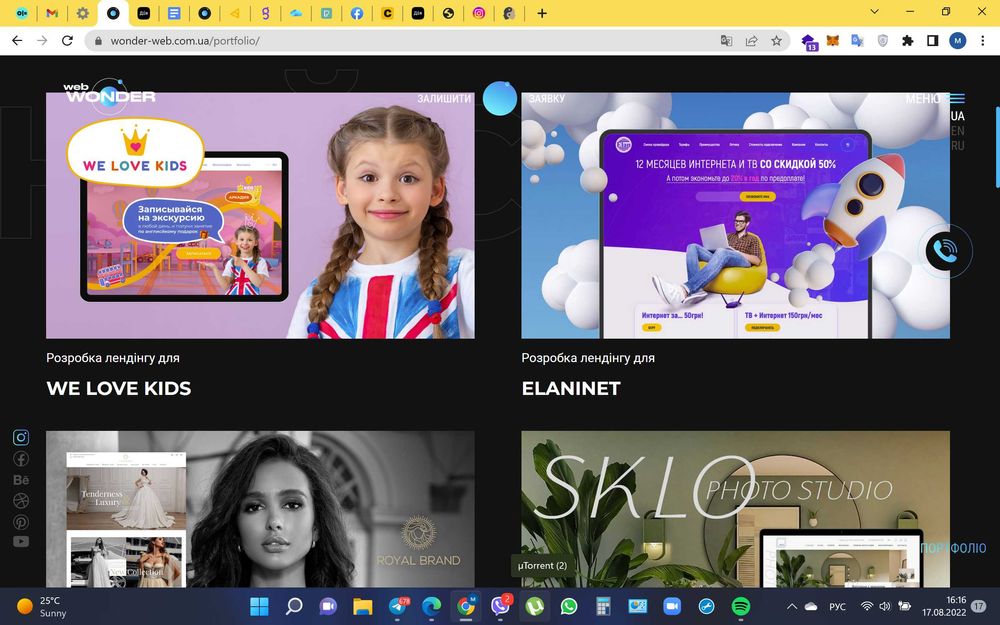Open the shield extension icon
This screenshot has height=625, width=1000.
point(883,41)
